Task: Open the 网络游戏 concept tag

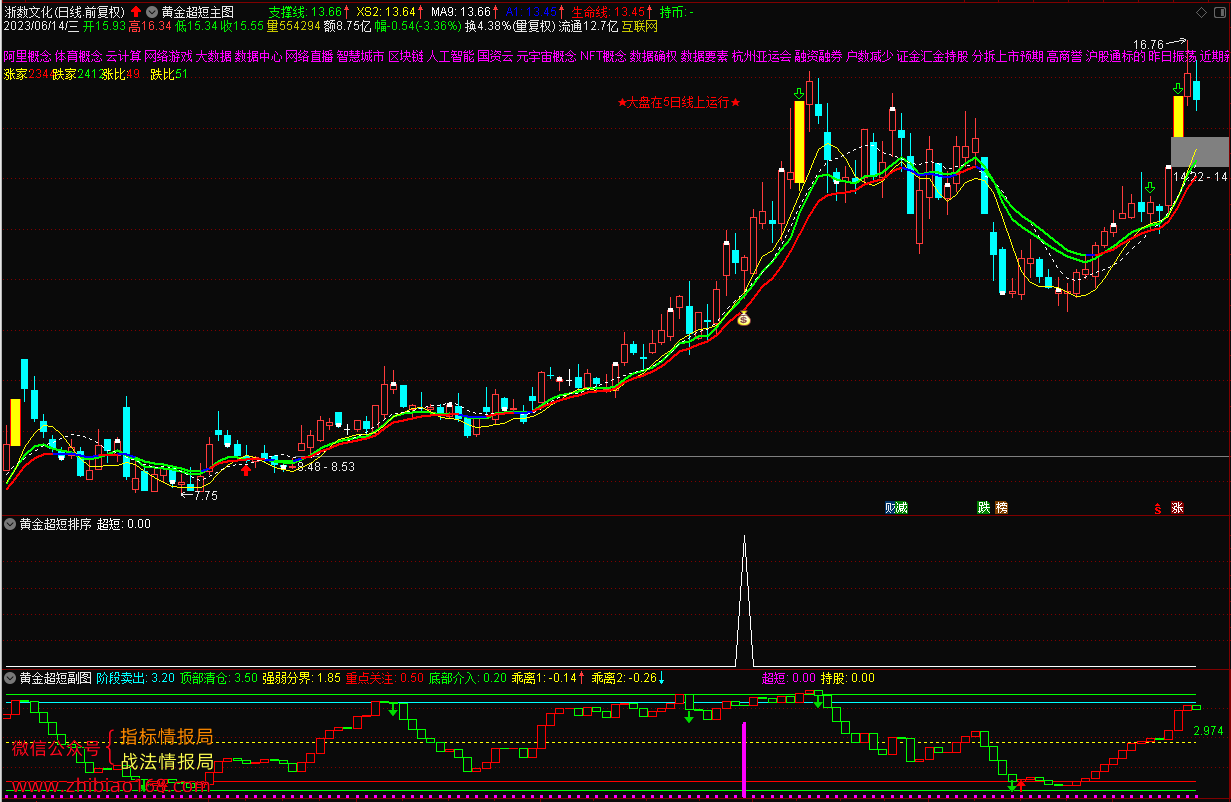Action: [167, 56]
